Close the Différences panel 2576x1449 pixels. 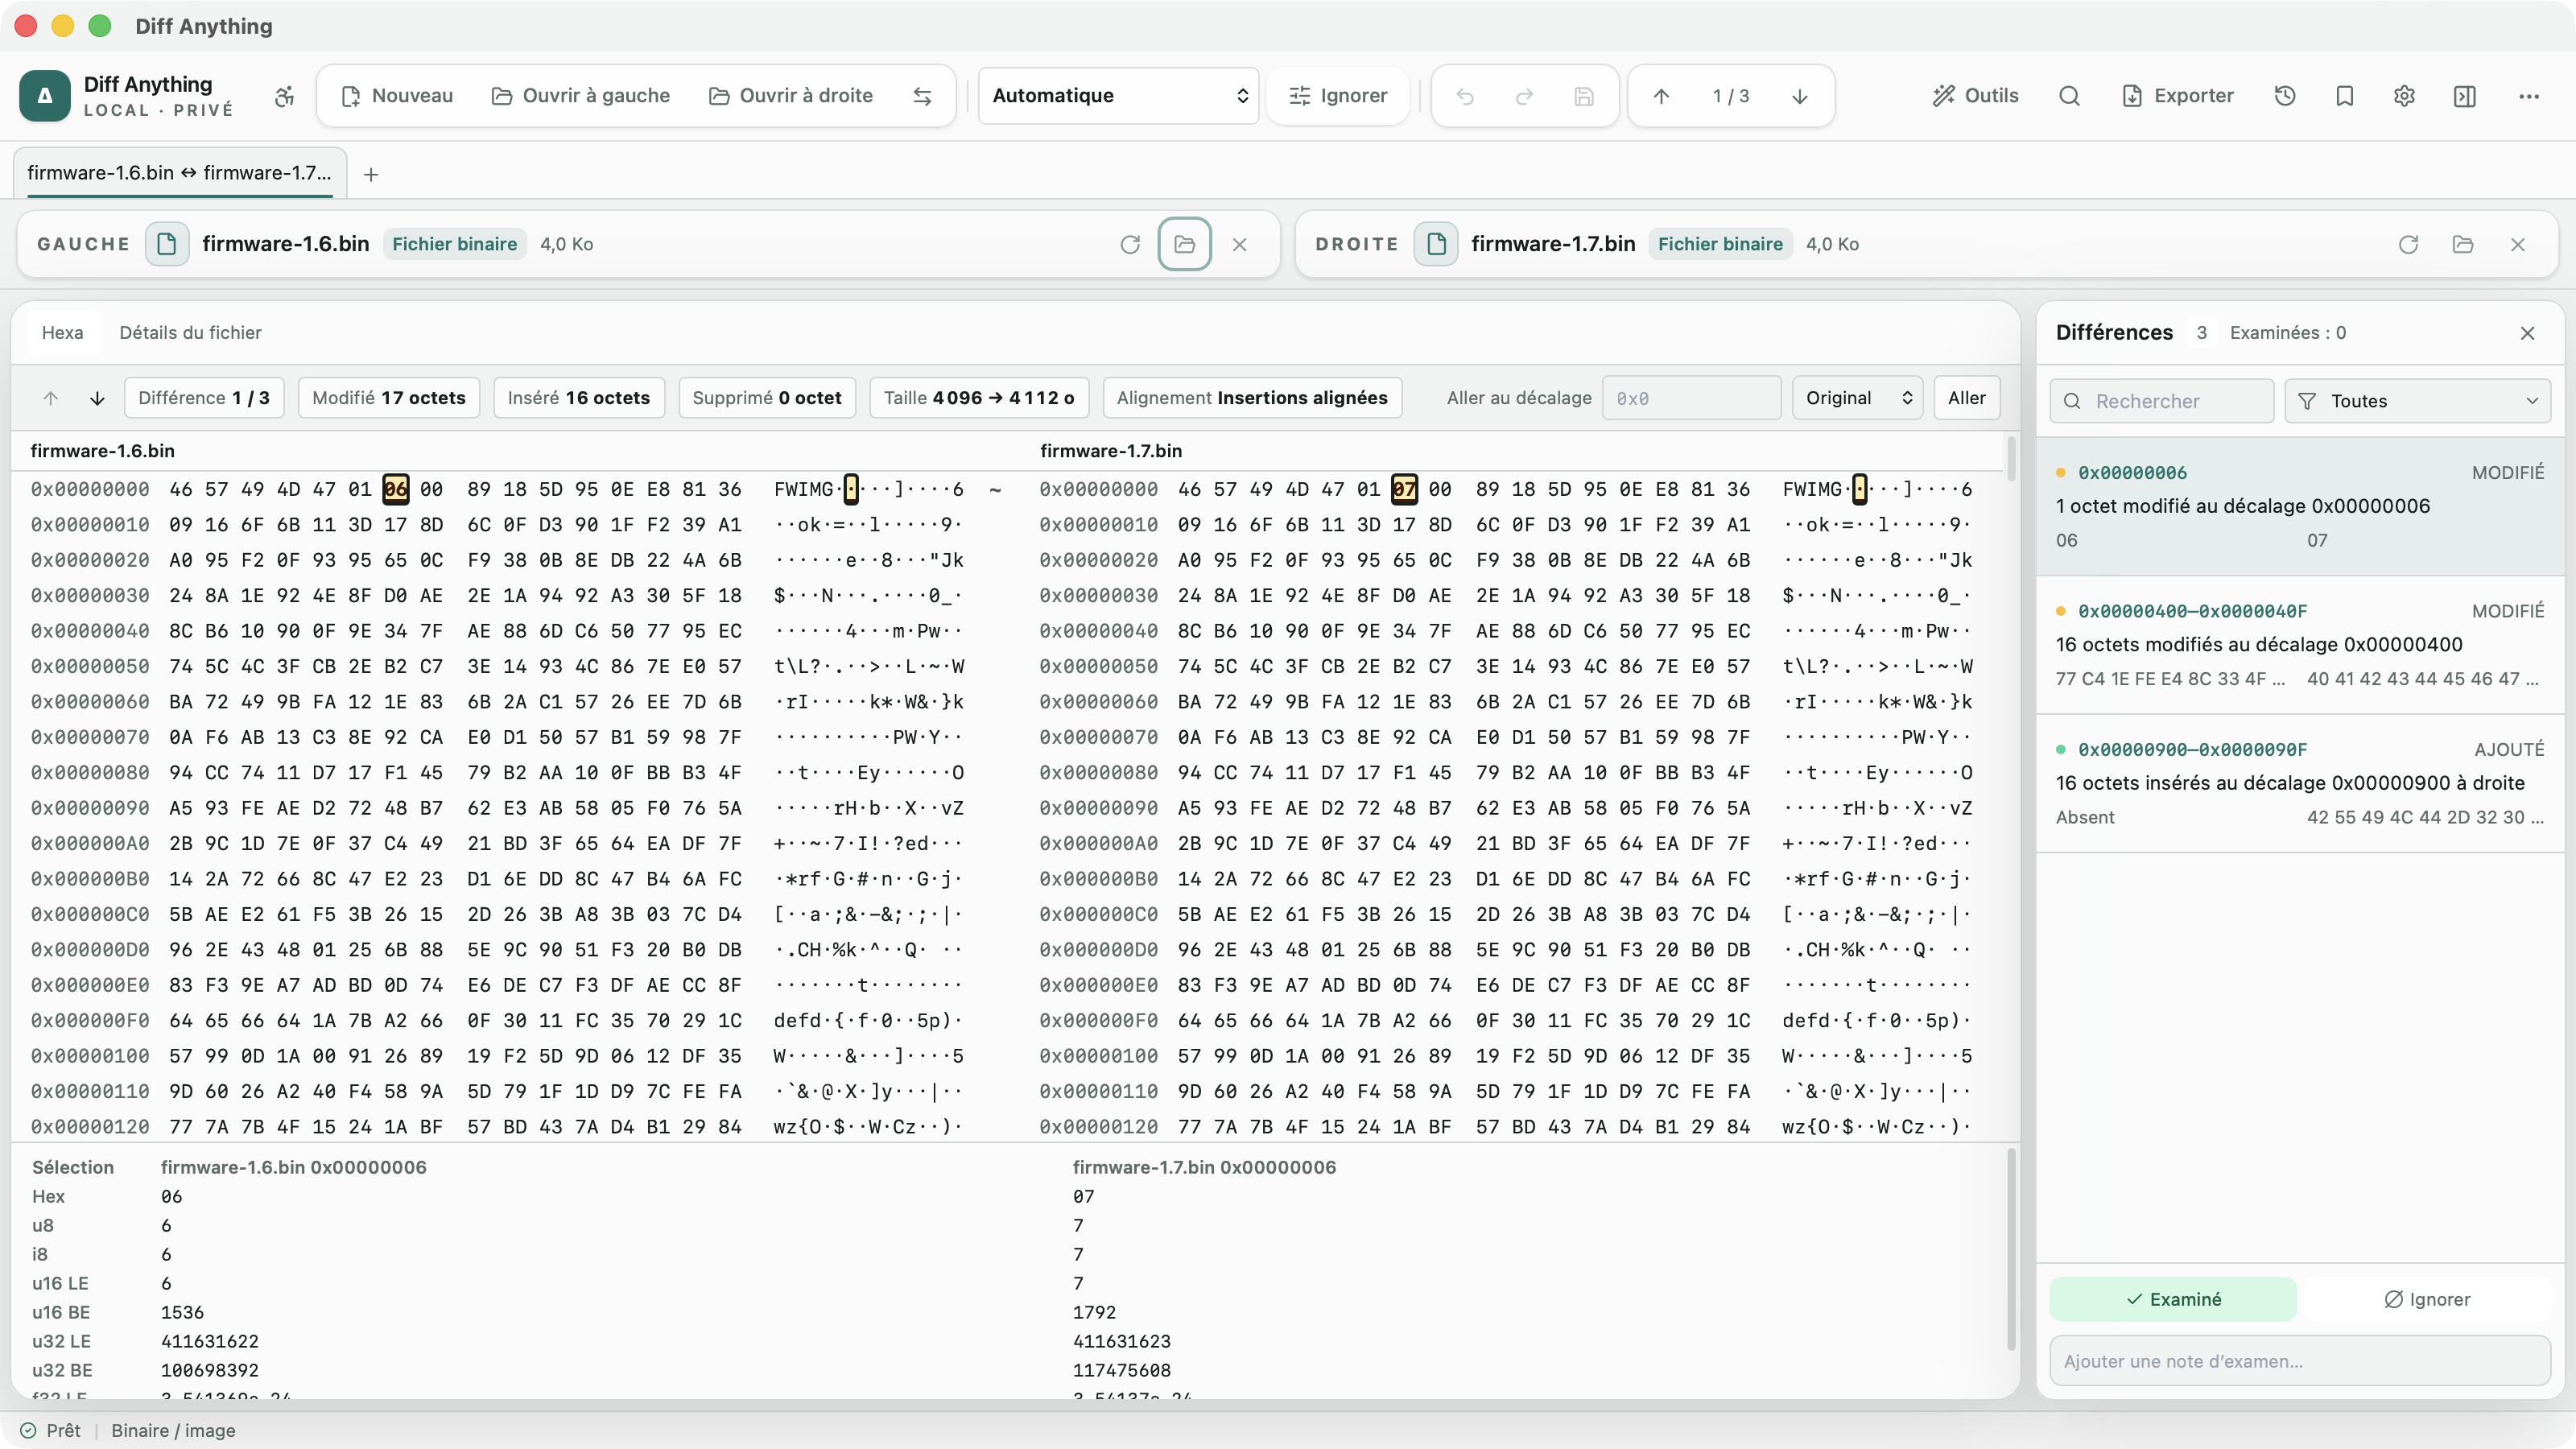(x=2528, y=333)
